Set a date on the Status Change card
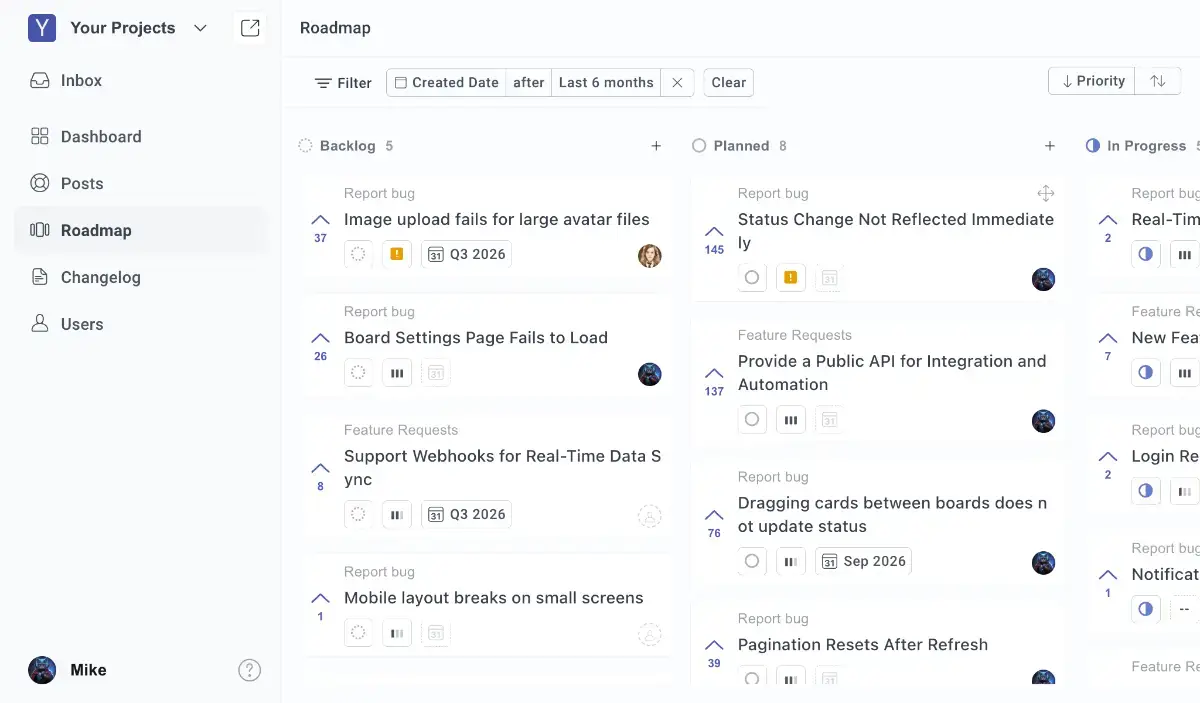Viewport: 1200px width, 703px height. tap(829, 278)
